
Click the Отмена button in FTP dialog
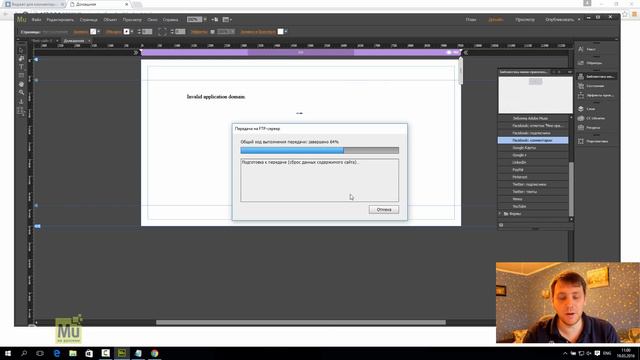(x=384, y=209)
